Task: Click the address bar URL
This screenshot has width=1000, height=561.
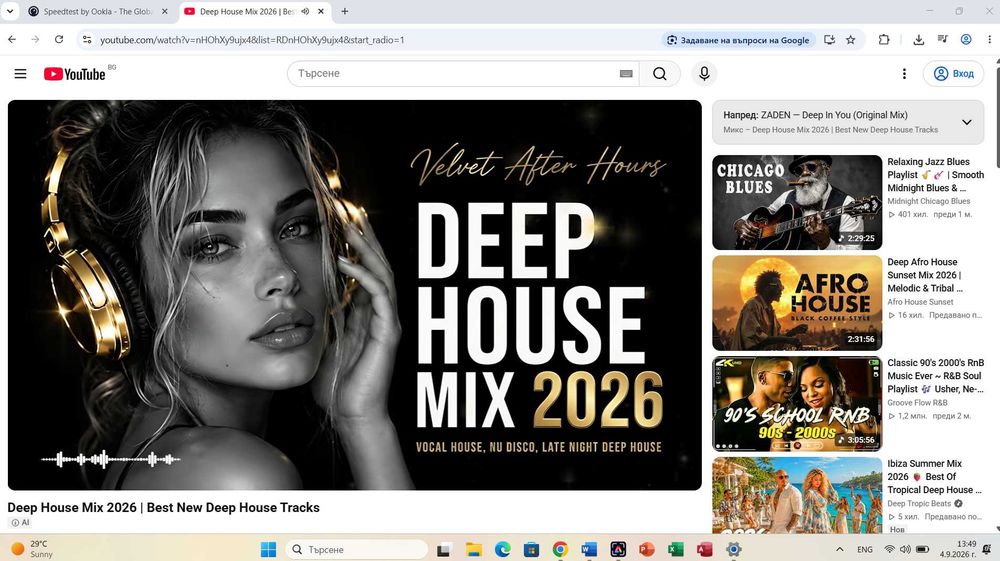Action: (x=252, y=40)
